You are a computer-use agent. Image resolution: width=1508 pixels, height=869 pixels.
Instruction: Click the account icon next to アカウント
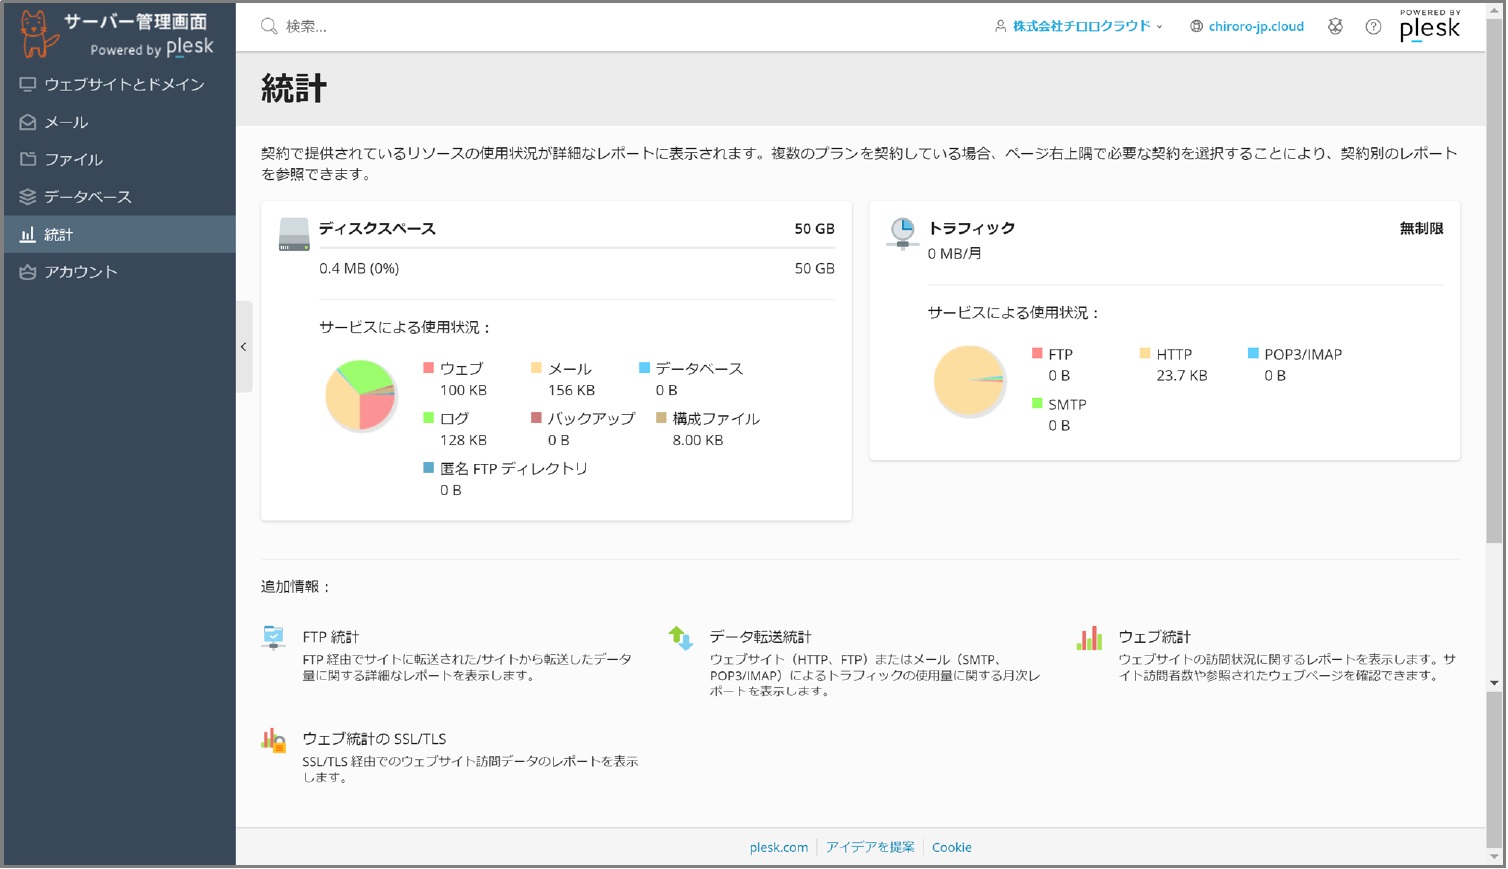(x=28, y=272)
